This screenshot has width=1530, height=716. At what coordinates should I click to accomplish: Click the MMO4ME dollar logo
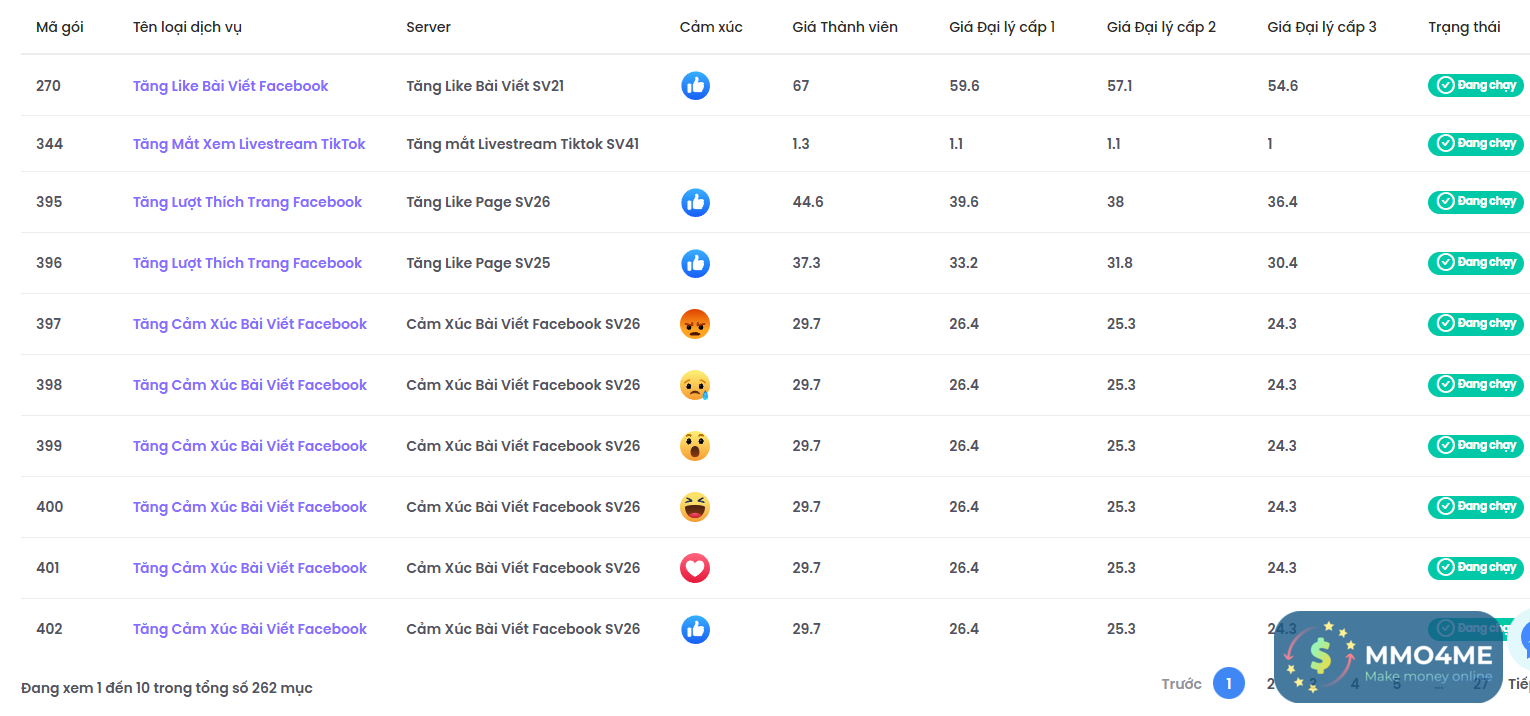pyautogui.click(x=1319, y=657)
